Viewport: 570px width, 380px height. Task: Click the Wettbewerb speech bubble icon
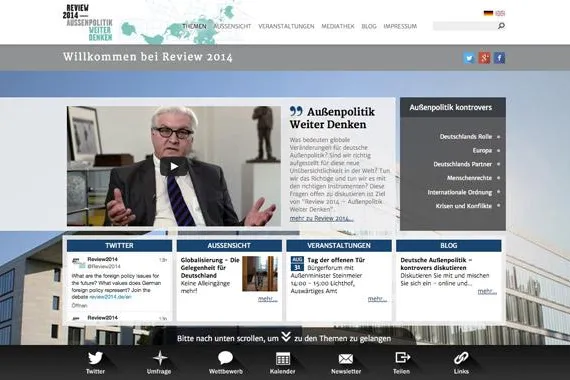click(225, 358)
